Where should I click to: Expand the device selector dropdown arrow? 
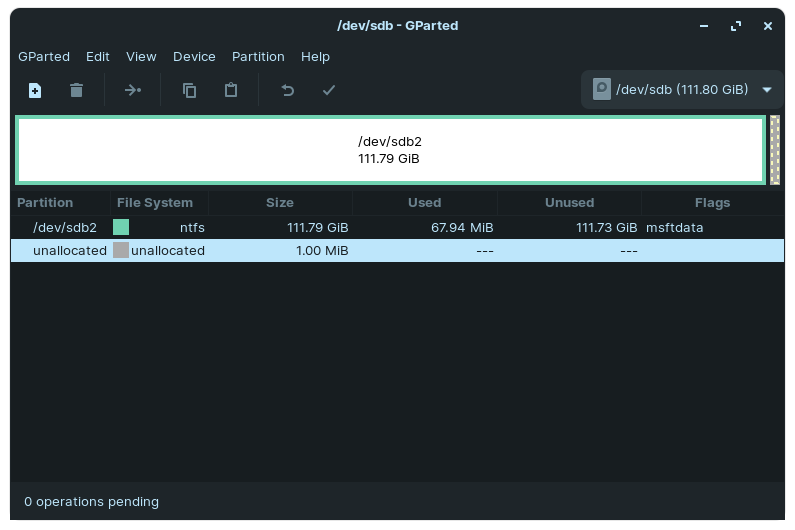pos(767,90)
